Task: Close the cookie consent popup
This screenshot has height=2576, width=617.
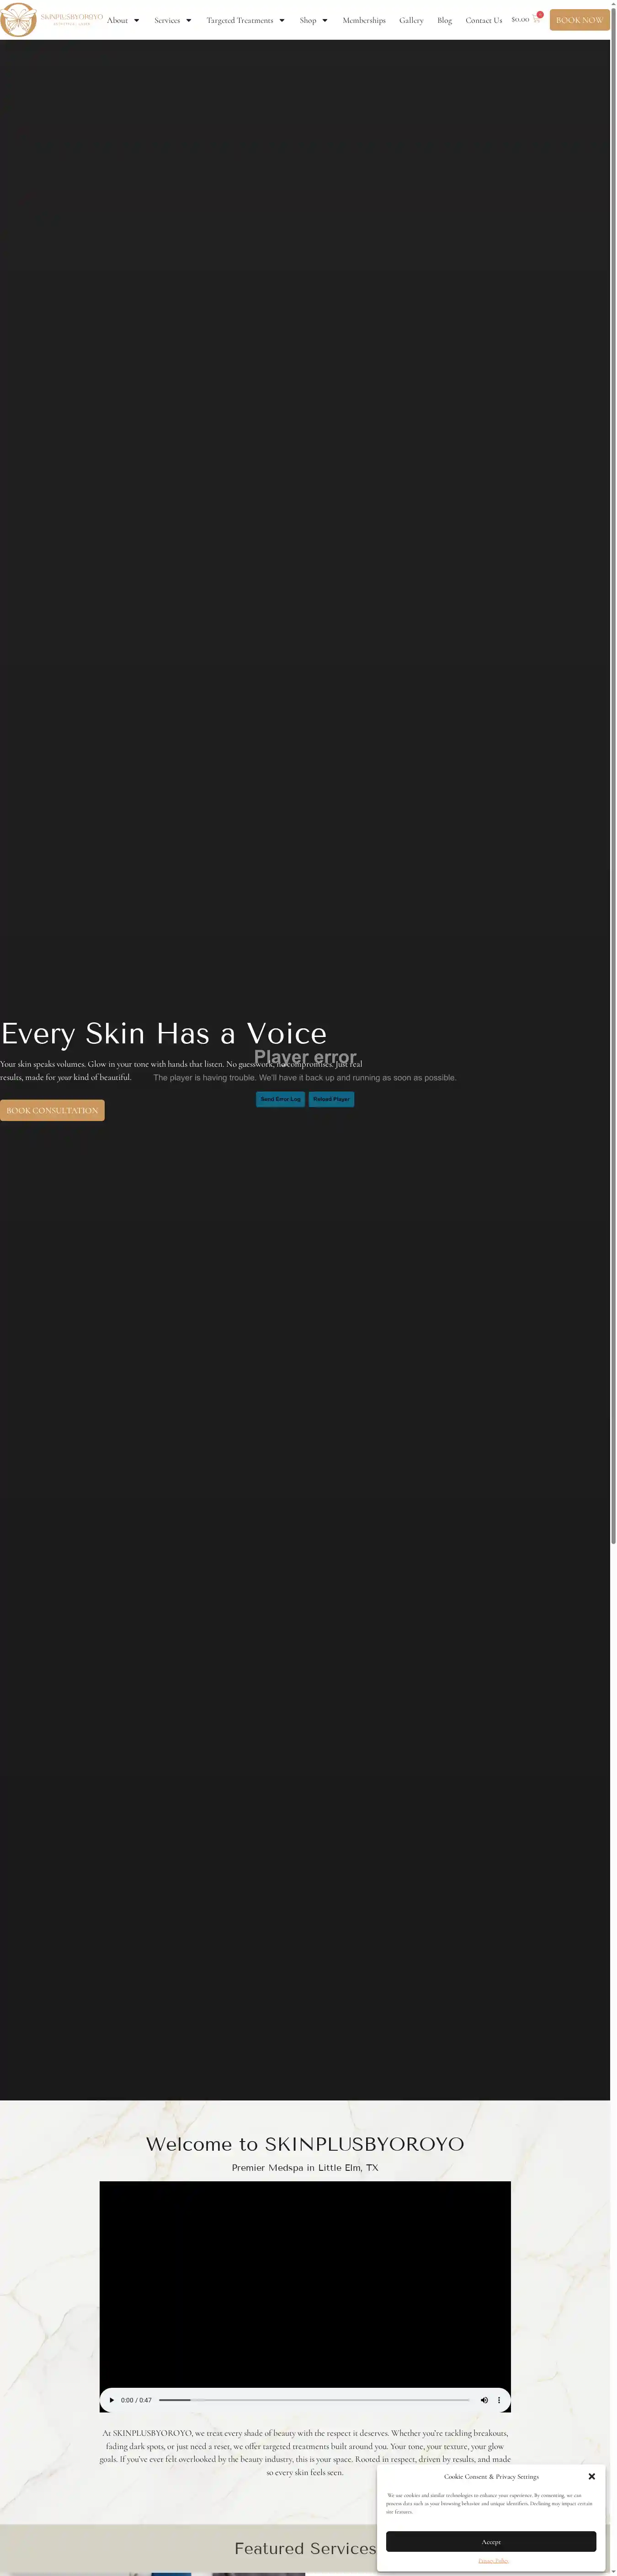Action: click(591, 2476)
